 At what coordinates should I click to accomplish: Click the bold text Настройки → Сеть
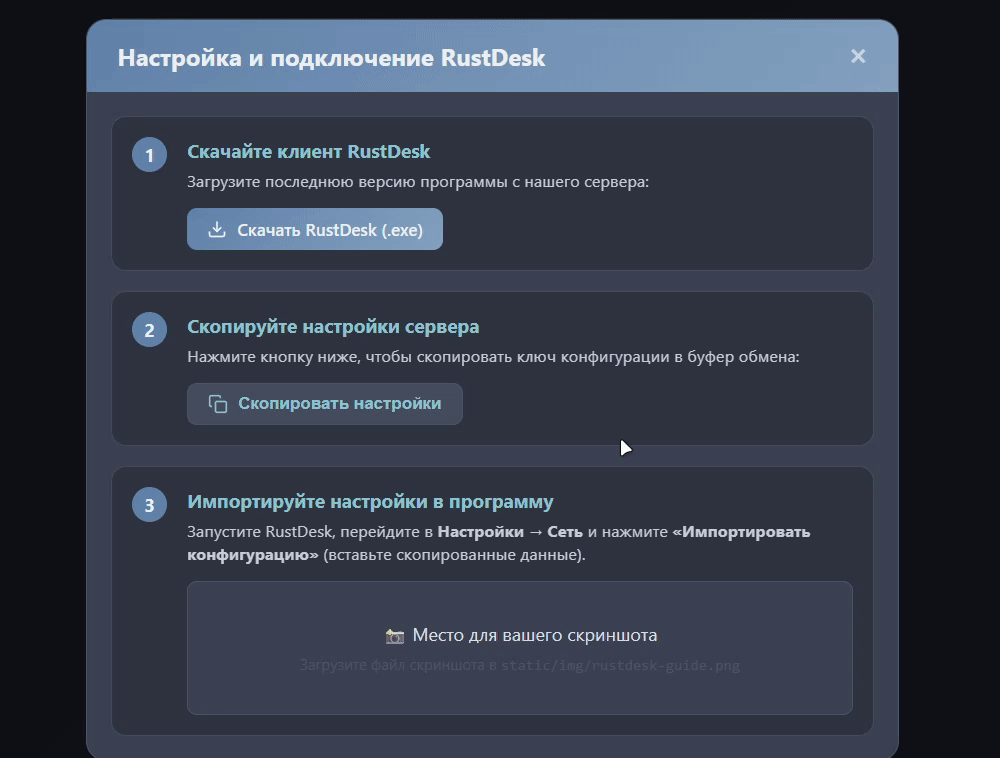point(510,532)
